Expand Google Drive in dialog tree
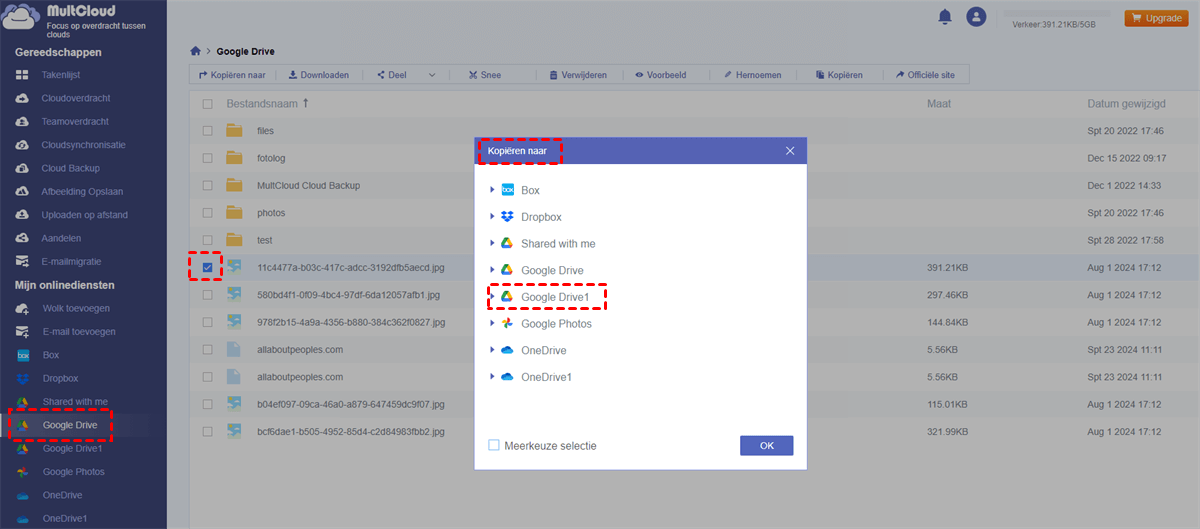Screen dimensions: 1200x529 (492, 270)
